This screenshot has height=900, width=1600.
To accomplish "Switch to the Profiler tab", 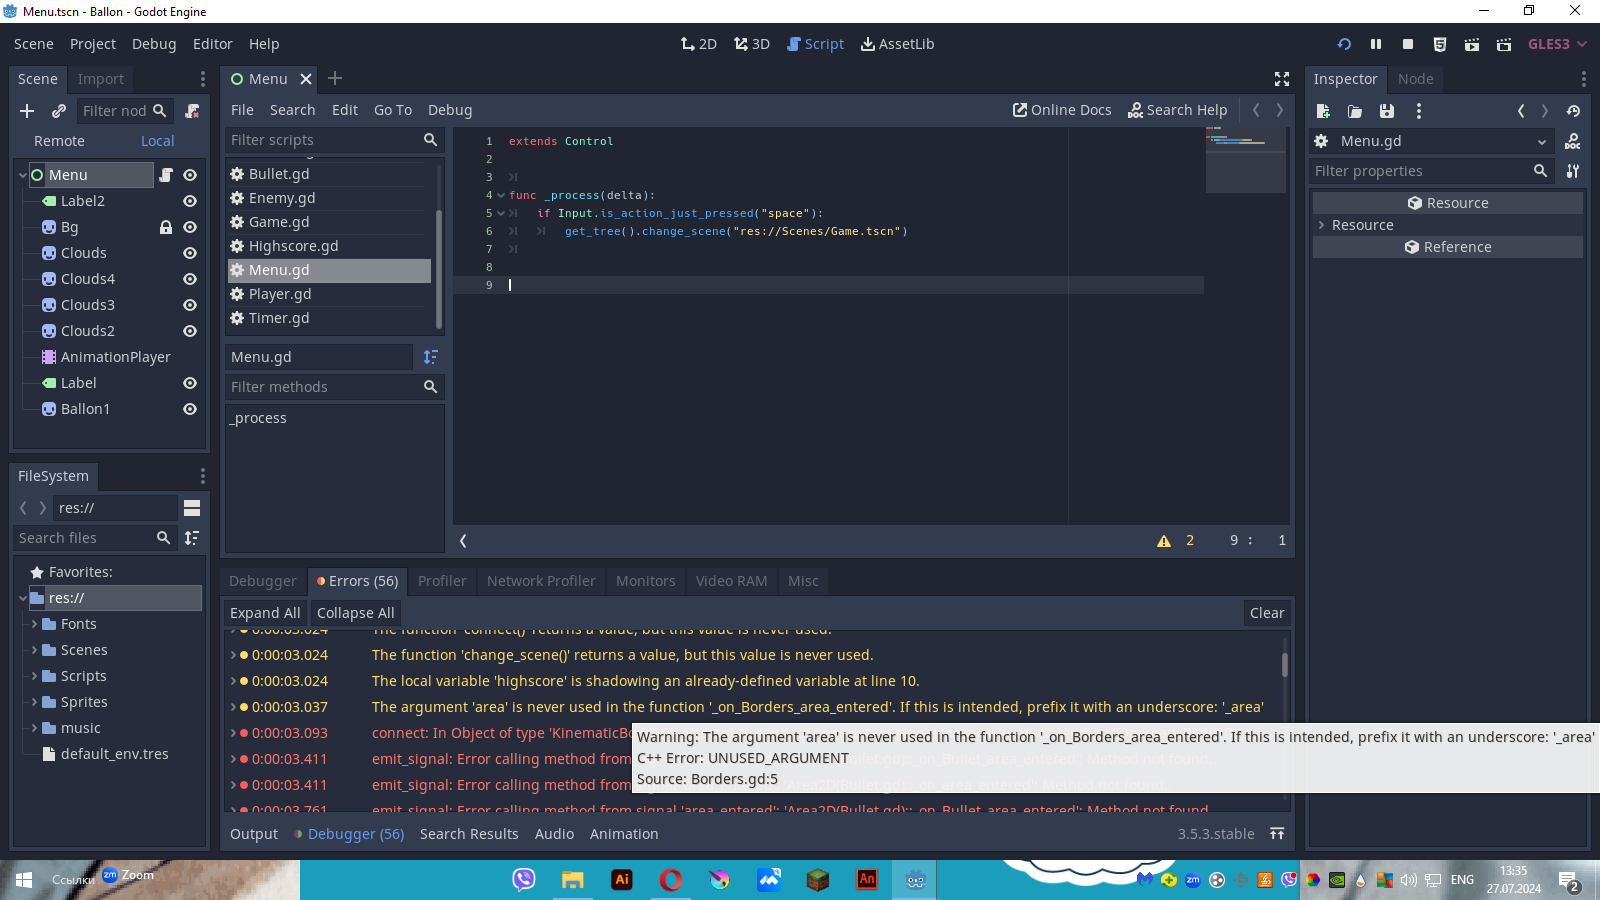I will coord(442,581).
